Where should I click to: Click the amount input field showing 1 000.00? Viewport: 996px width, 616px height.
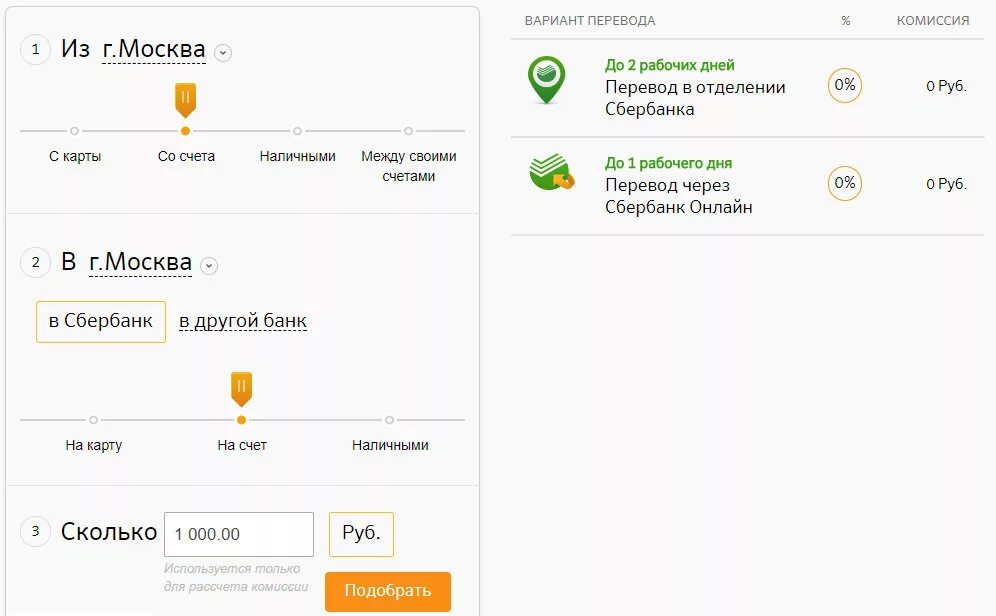239,534
